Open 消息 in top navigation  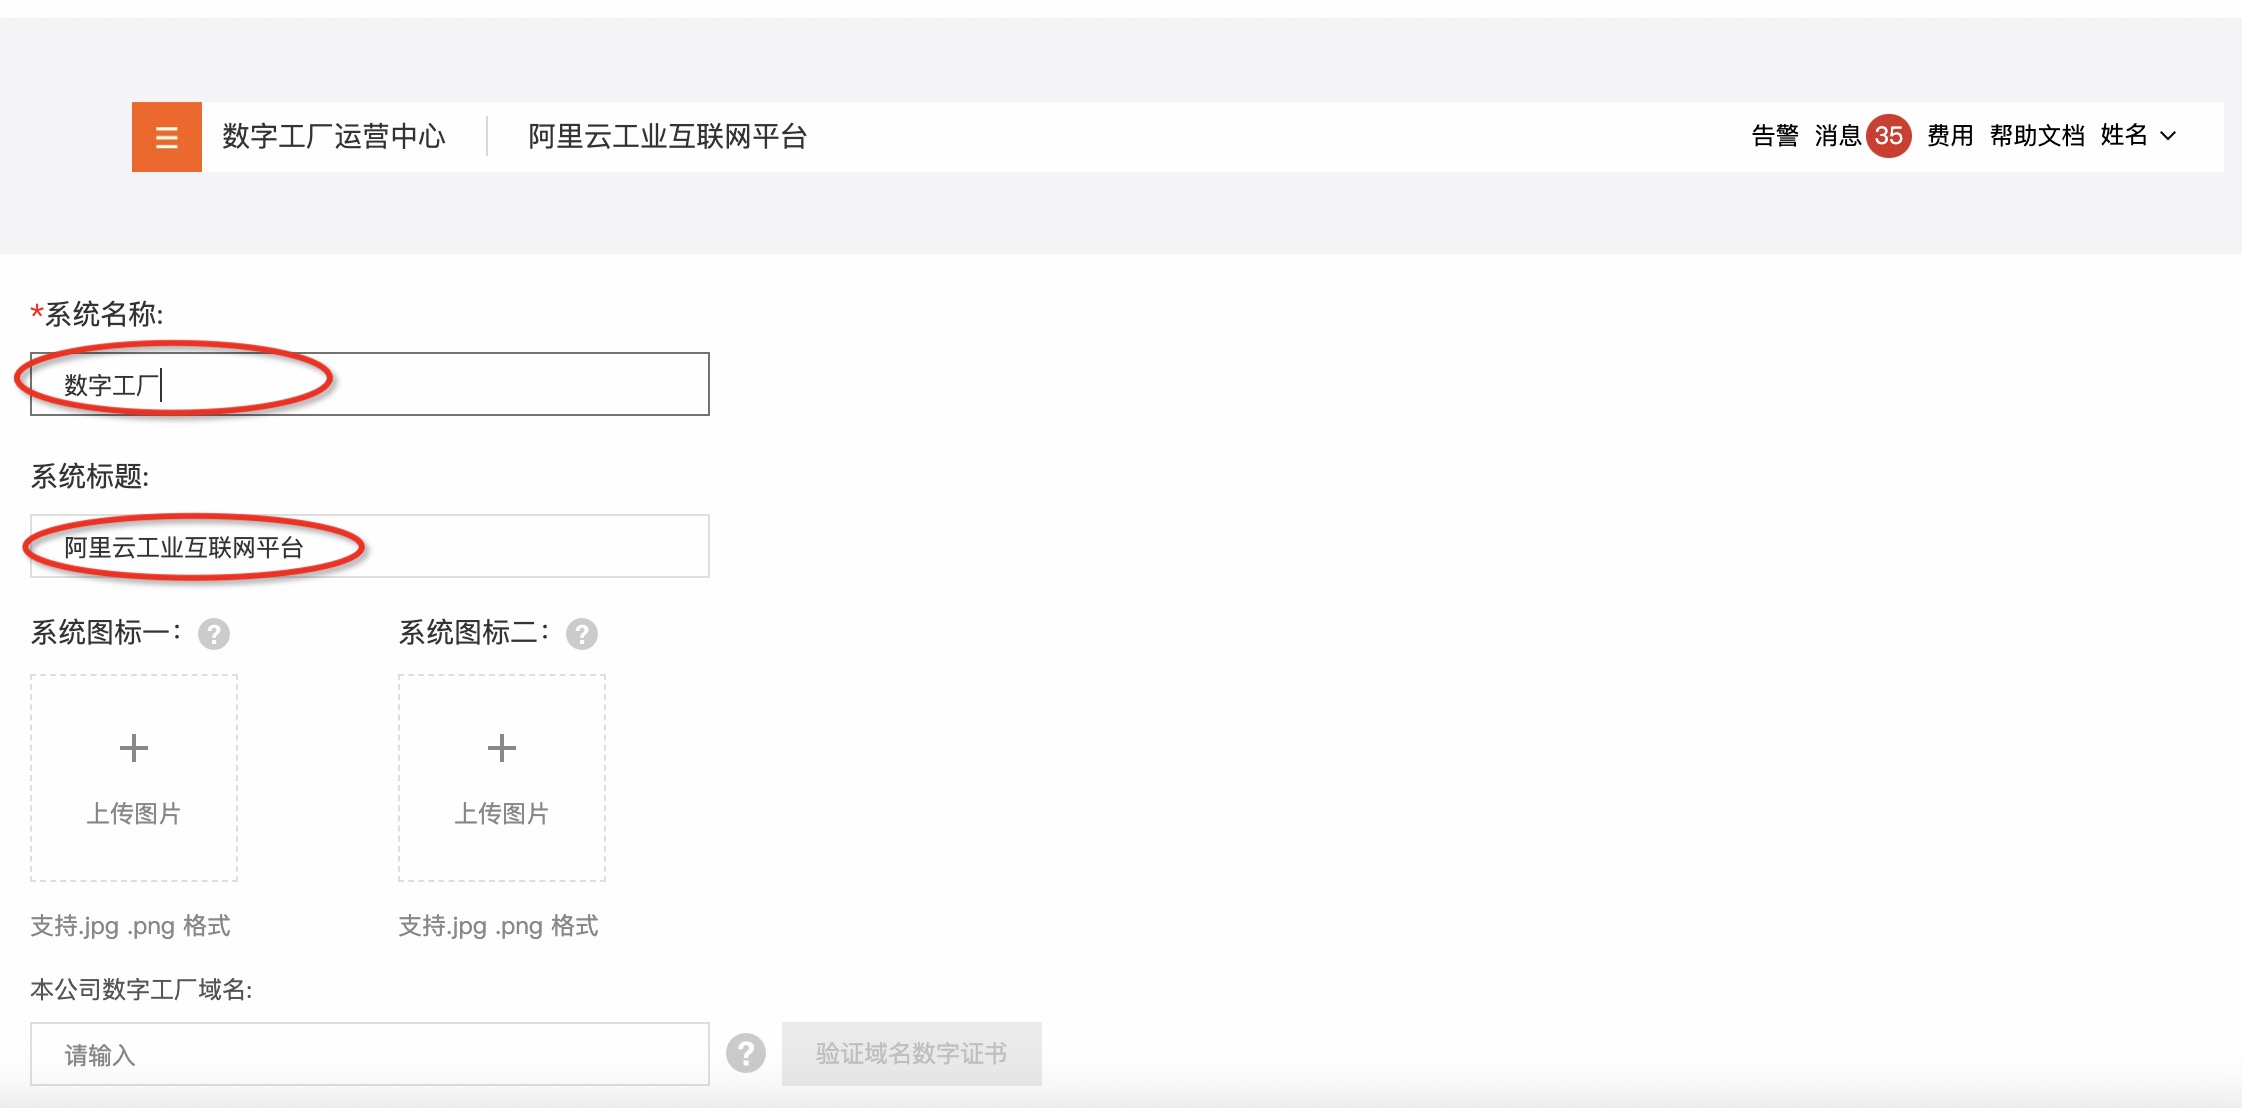click(x=1838, y=136)
